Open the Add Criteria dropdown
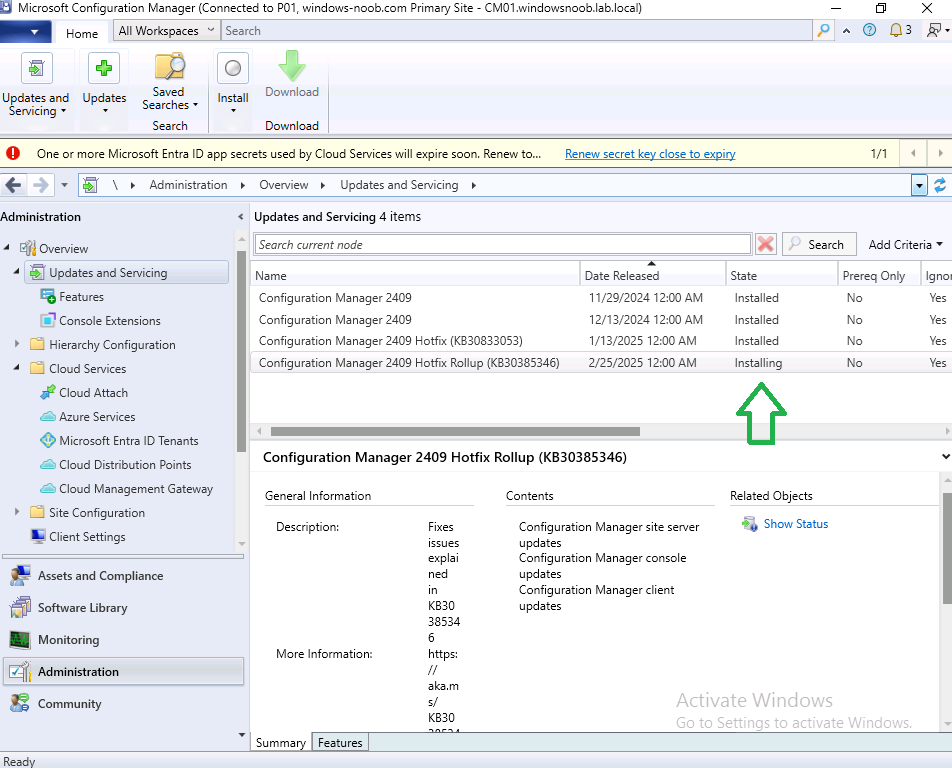This screenshot has height=768, width=952. (x=905, y=244)
